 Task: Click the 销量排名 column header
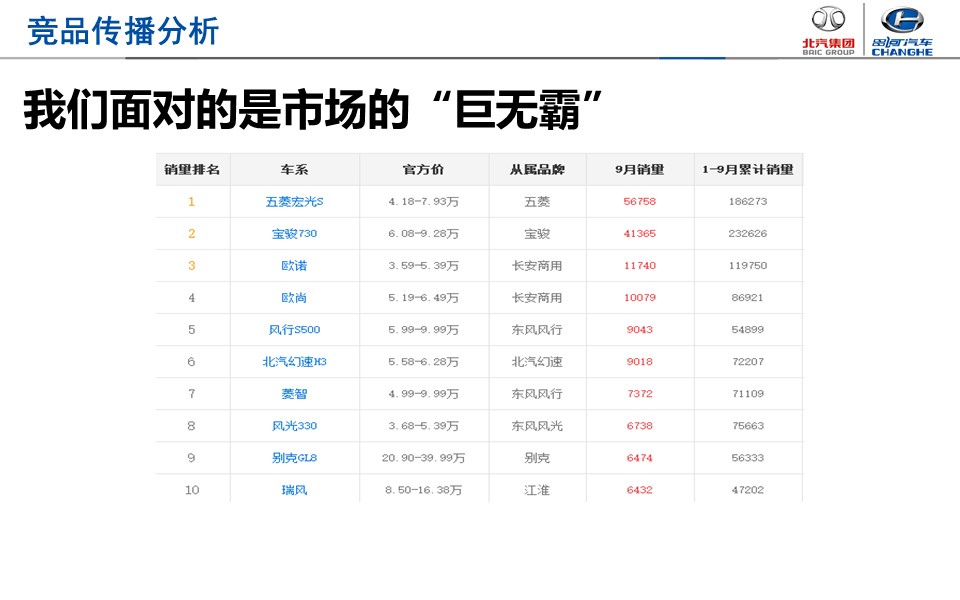[192, 170]
